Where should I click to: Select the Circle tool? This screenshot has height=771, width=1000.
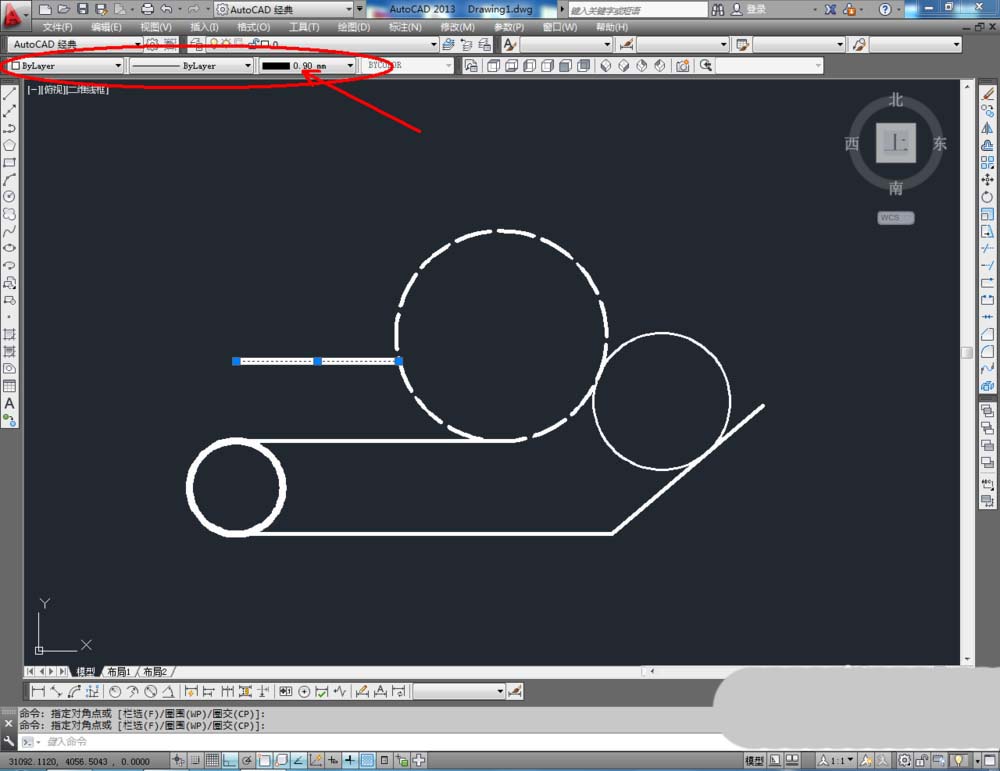(10, 197)
